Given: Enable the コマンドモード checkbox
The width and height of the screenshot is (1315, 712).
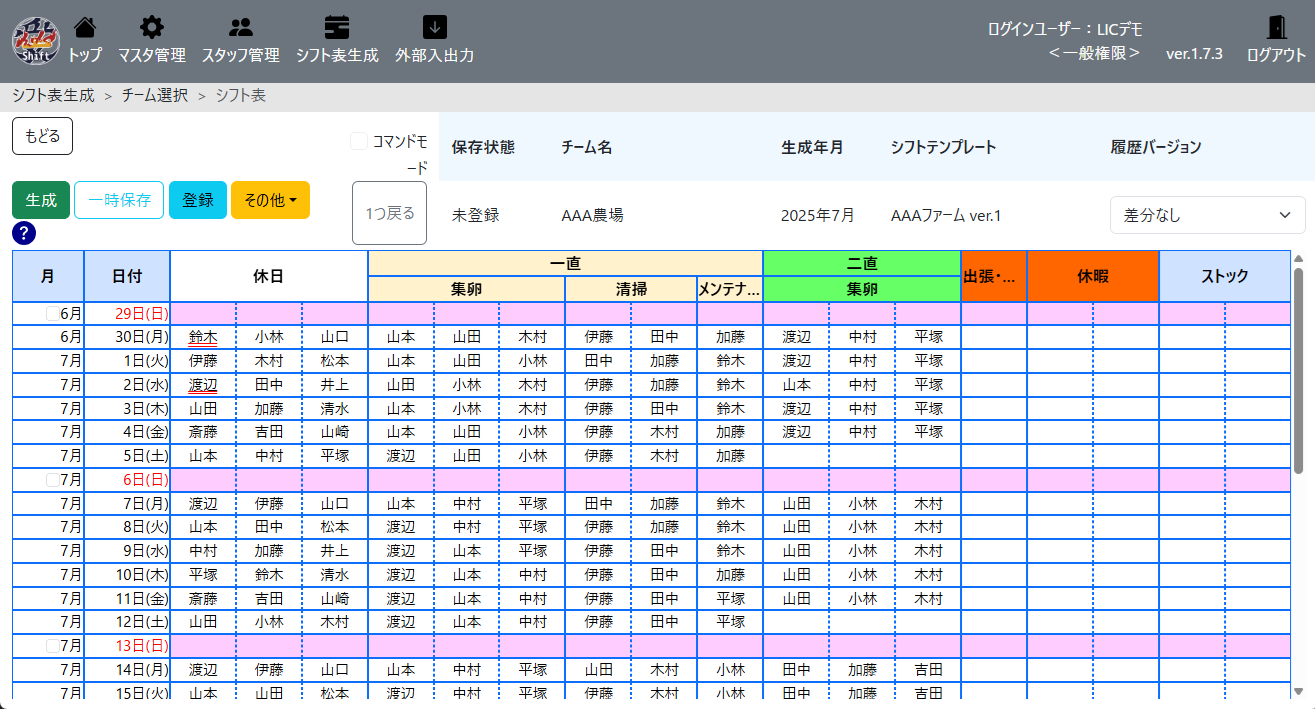Looking at the screenshot, I should (x=359, y=141).
